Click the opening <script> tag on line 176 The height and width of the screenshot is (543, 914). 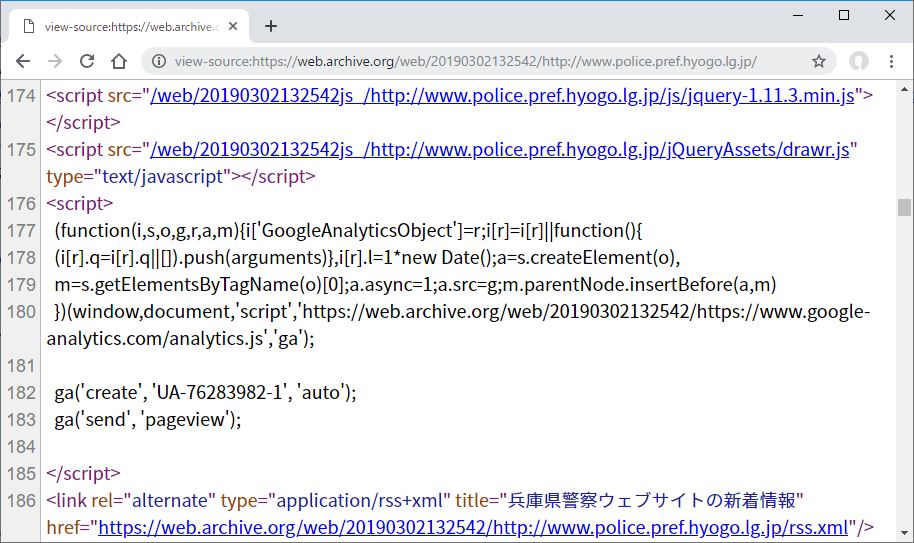click(x=80, y=203)
